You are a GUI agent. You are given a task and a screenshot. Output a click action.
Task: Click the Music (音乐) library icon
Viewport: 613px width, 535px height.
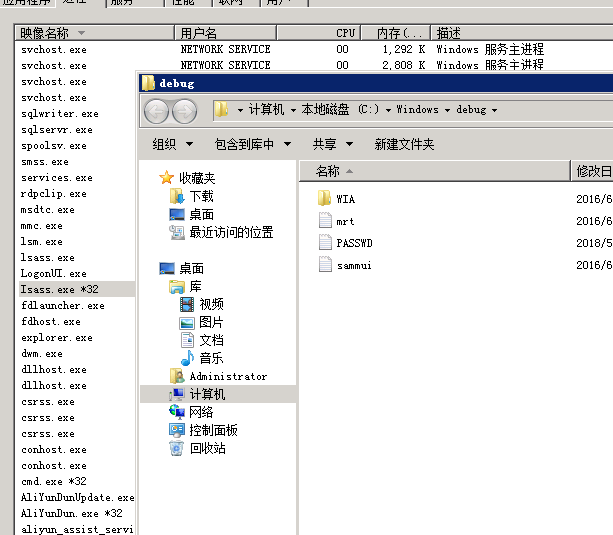(x=188, y=358)
